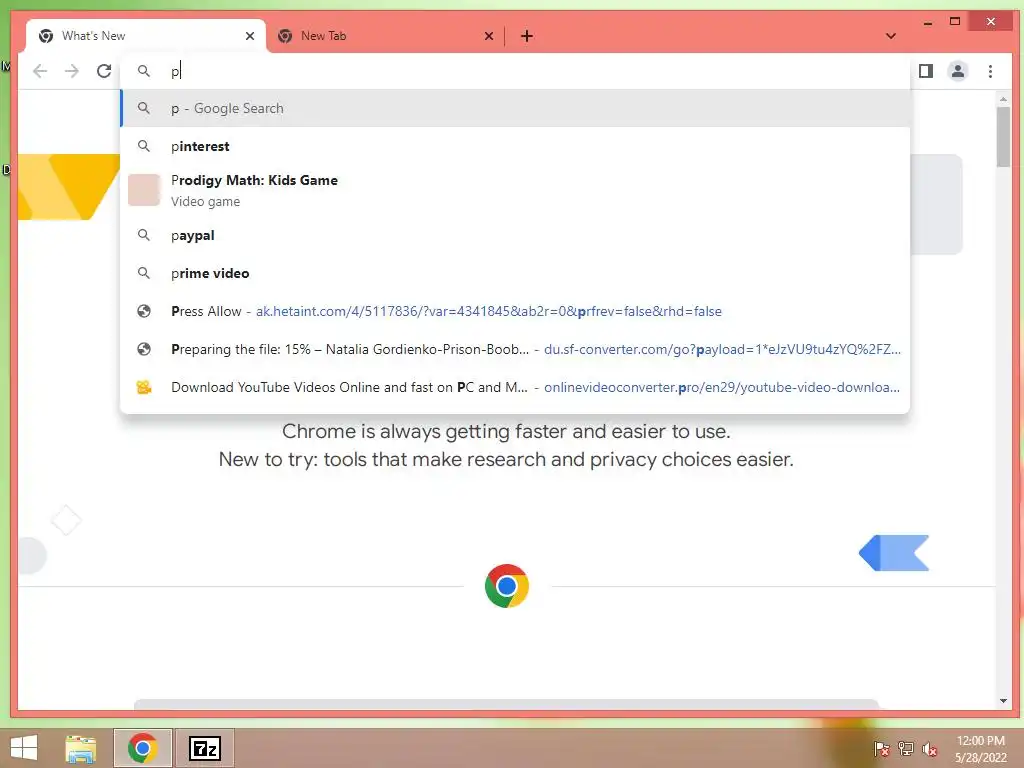Open the profile avatar menu
Screen dimensions: 1024x768
click(x=957, y=71)
